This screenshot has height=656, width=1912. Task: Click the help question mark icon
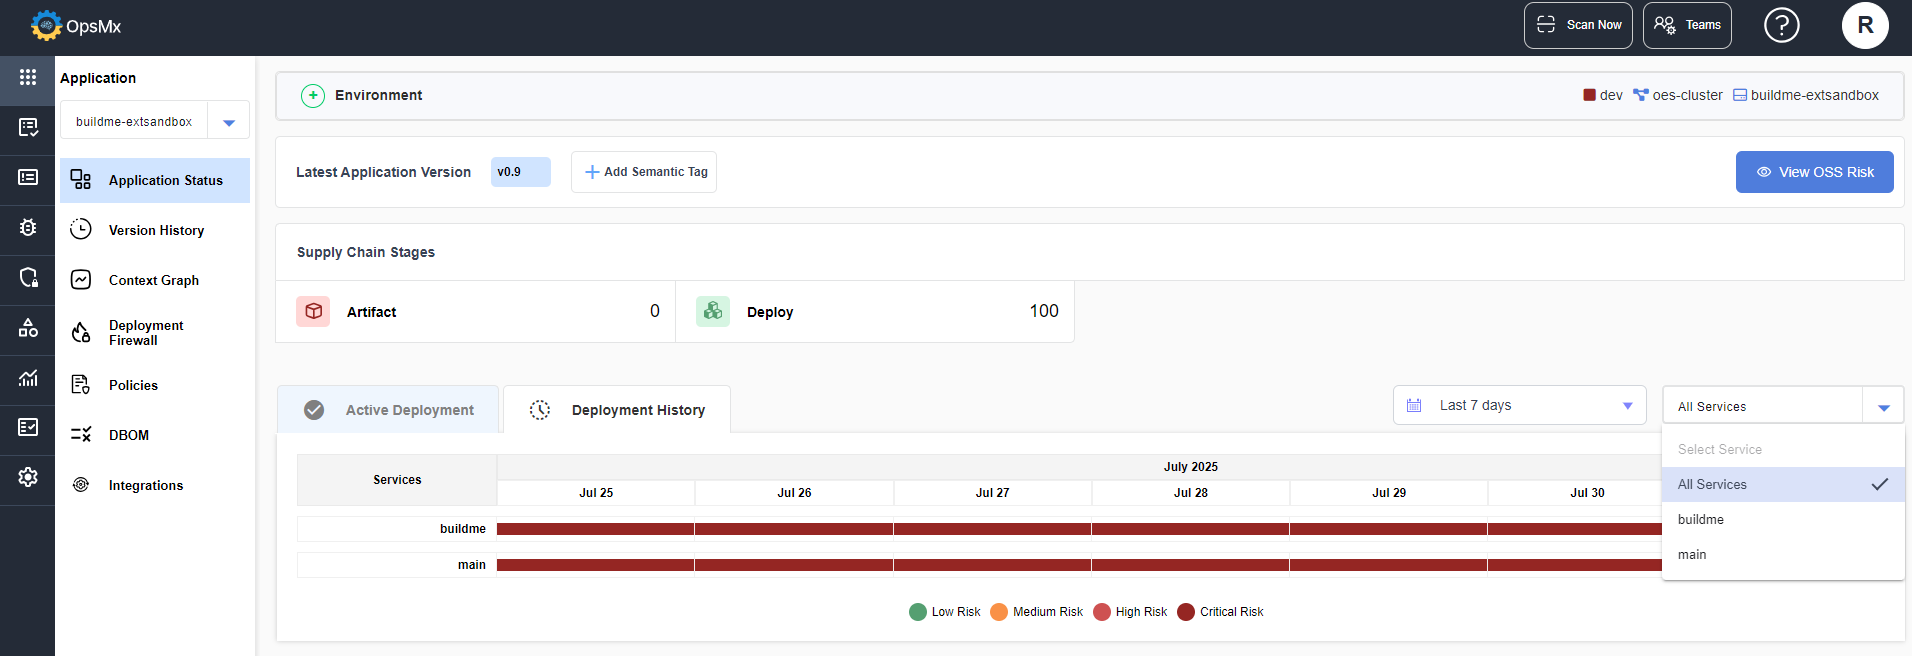[x=1781, y=25]
